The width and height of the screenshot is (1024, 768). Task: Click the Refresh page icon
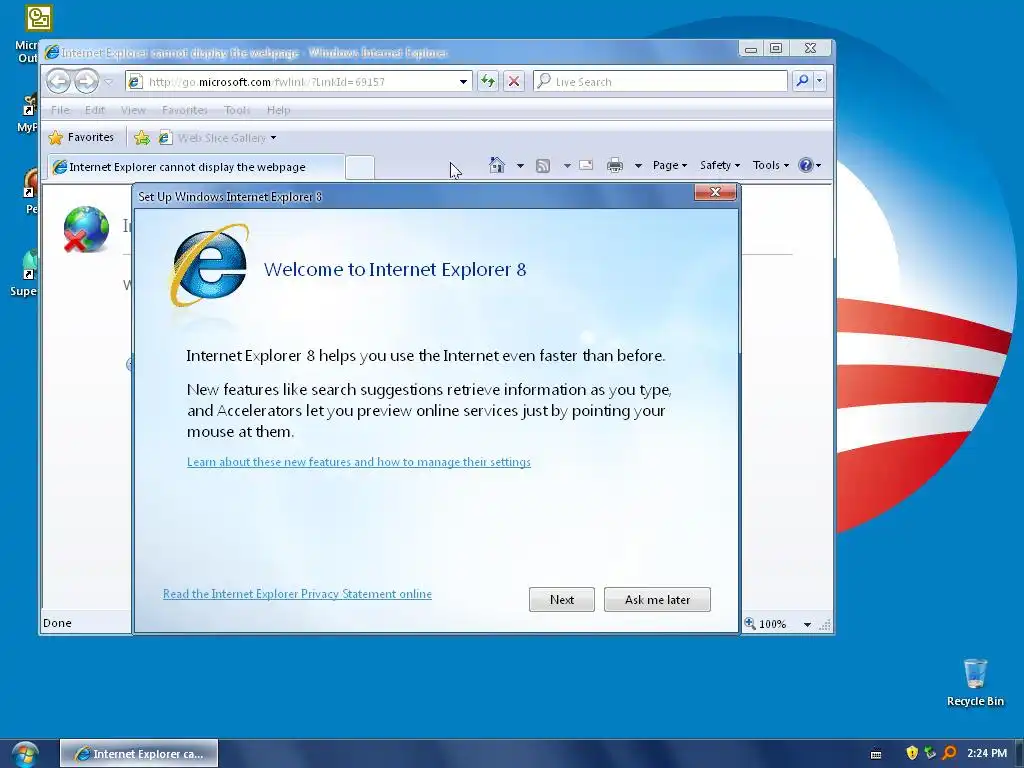point(487,82)
